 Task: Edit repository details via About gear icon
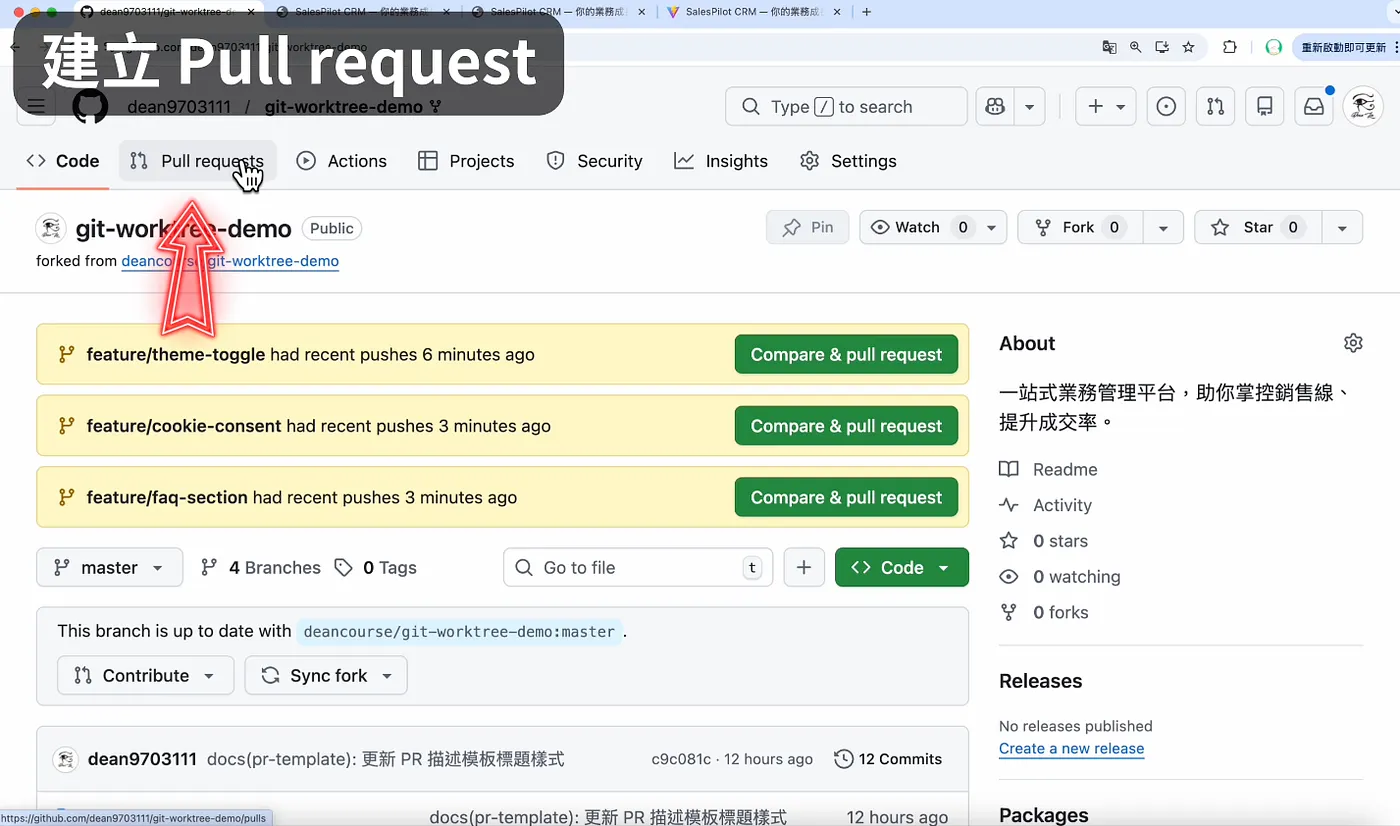click(1353, 343)
